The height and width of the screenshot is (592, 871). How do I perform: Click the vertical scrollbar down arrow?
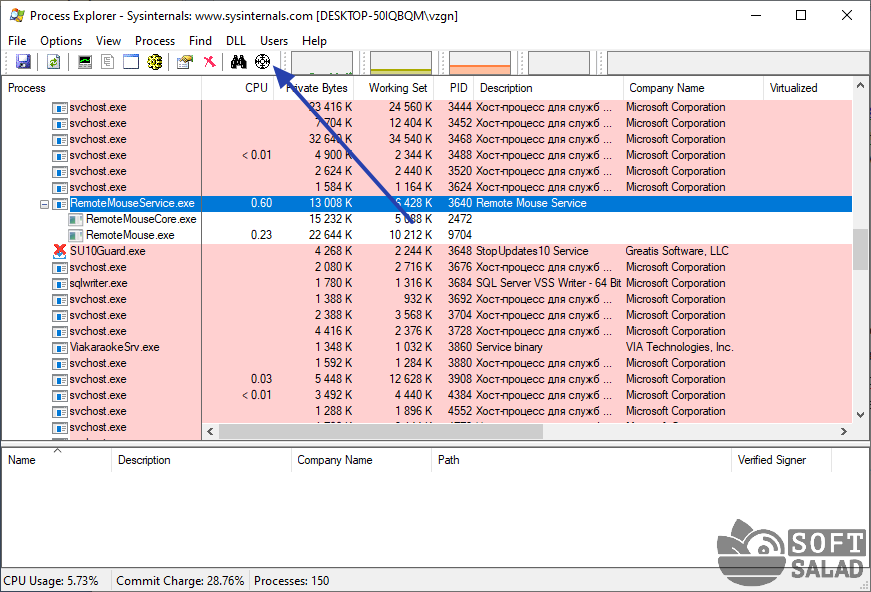(860, 414)
